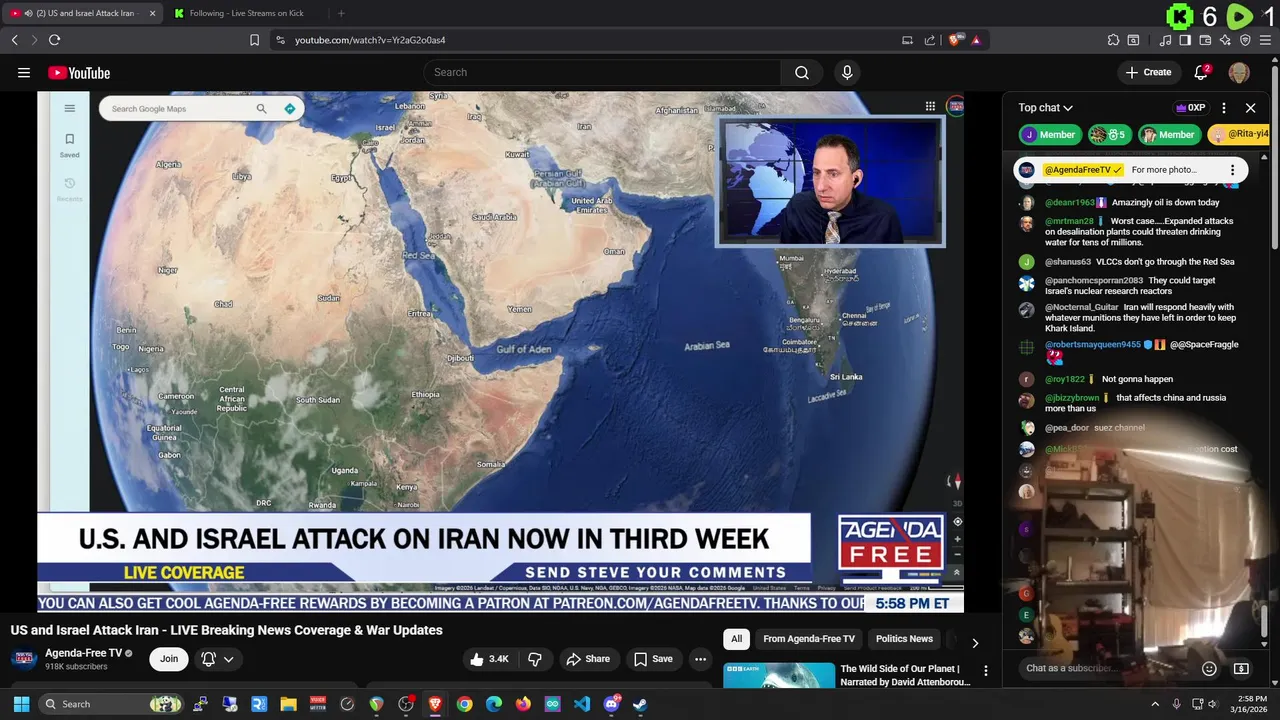Image resolution: width=1280 pixels, height=720 pixels.
Task: Select the @Rita-yi4 yellow chat chip
Action: pyautogui.click(x=1239, y=134)
